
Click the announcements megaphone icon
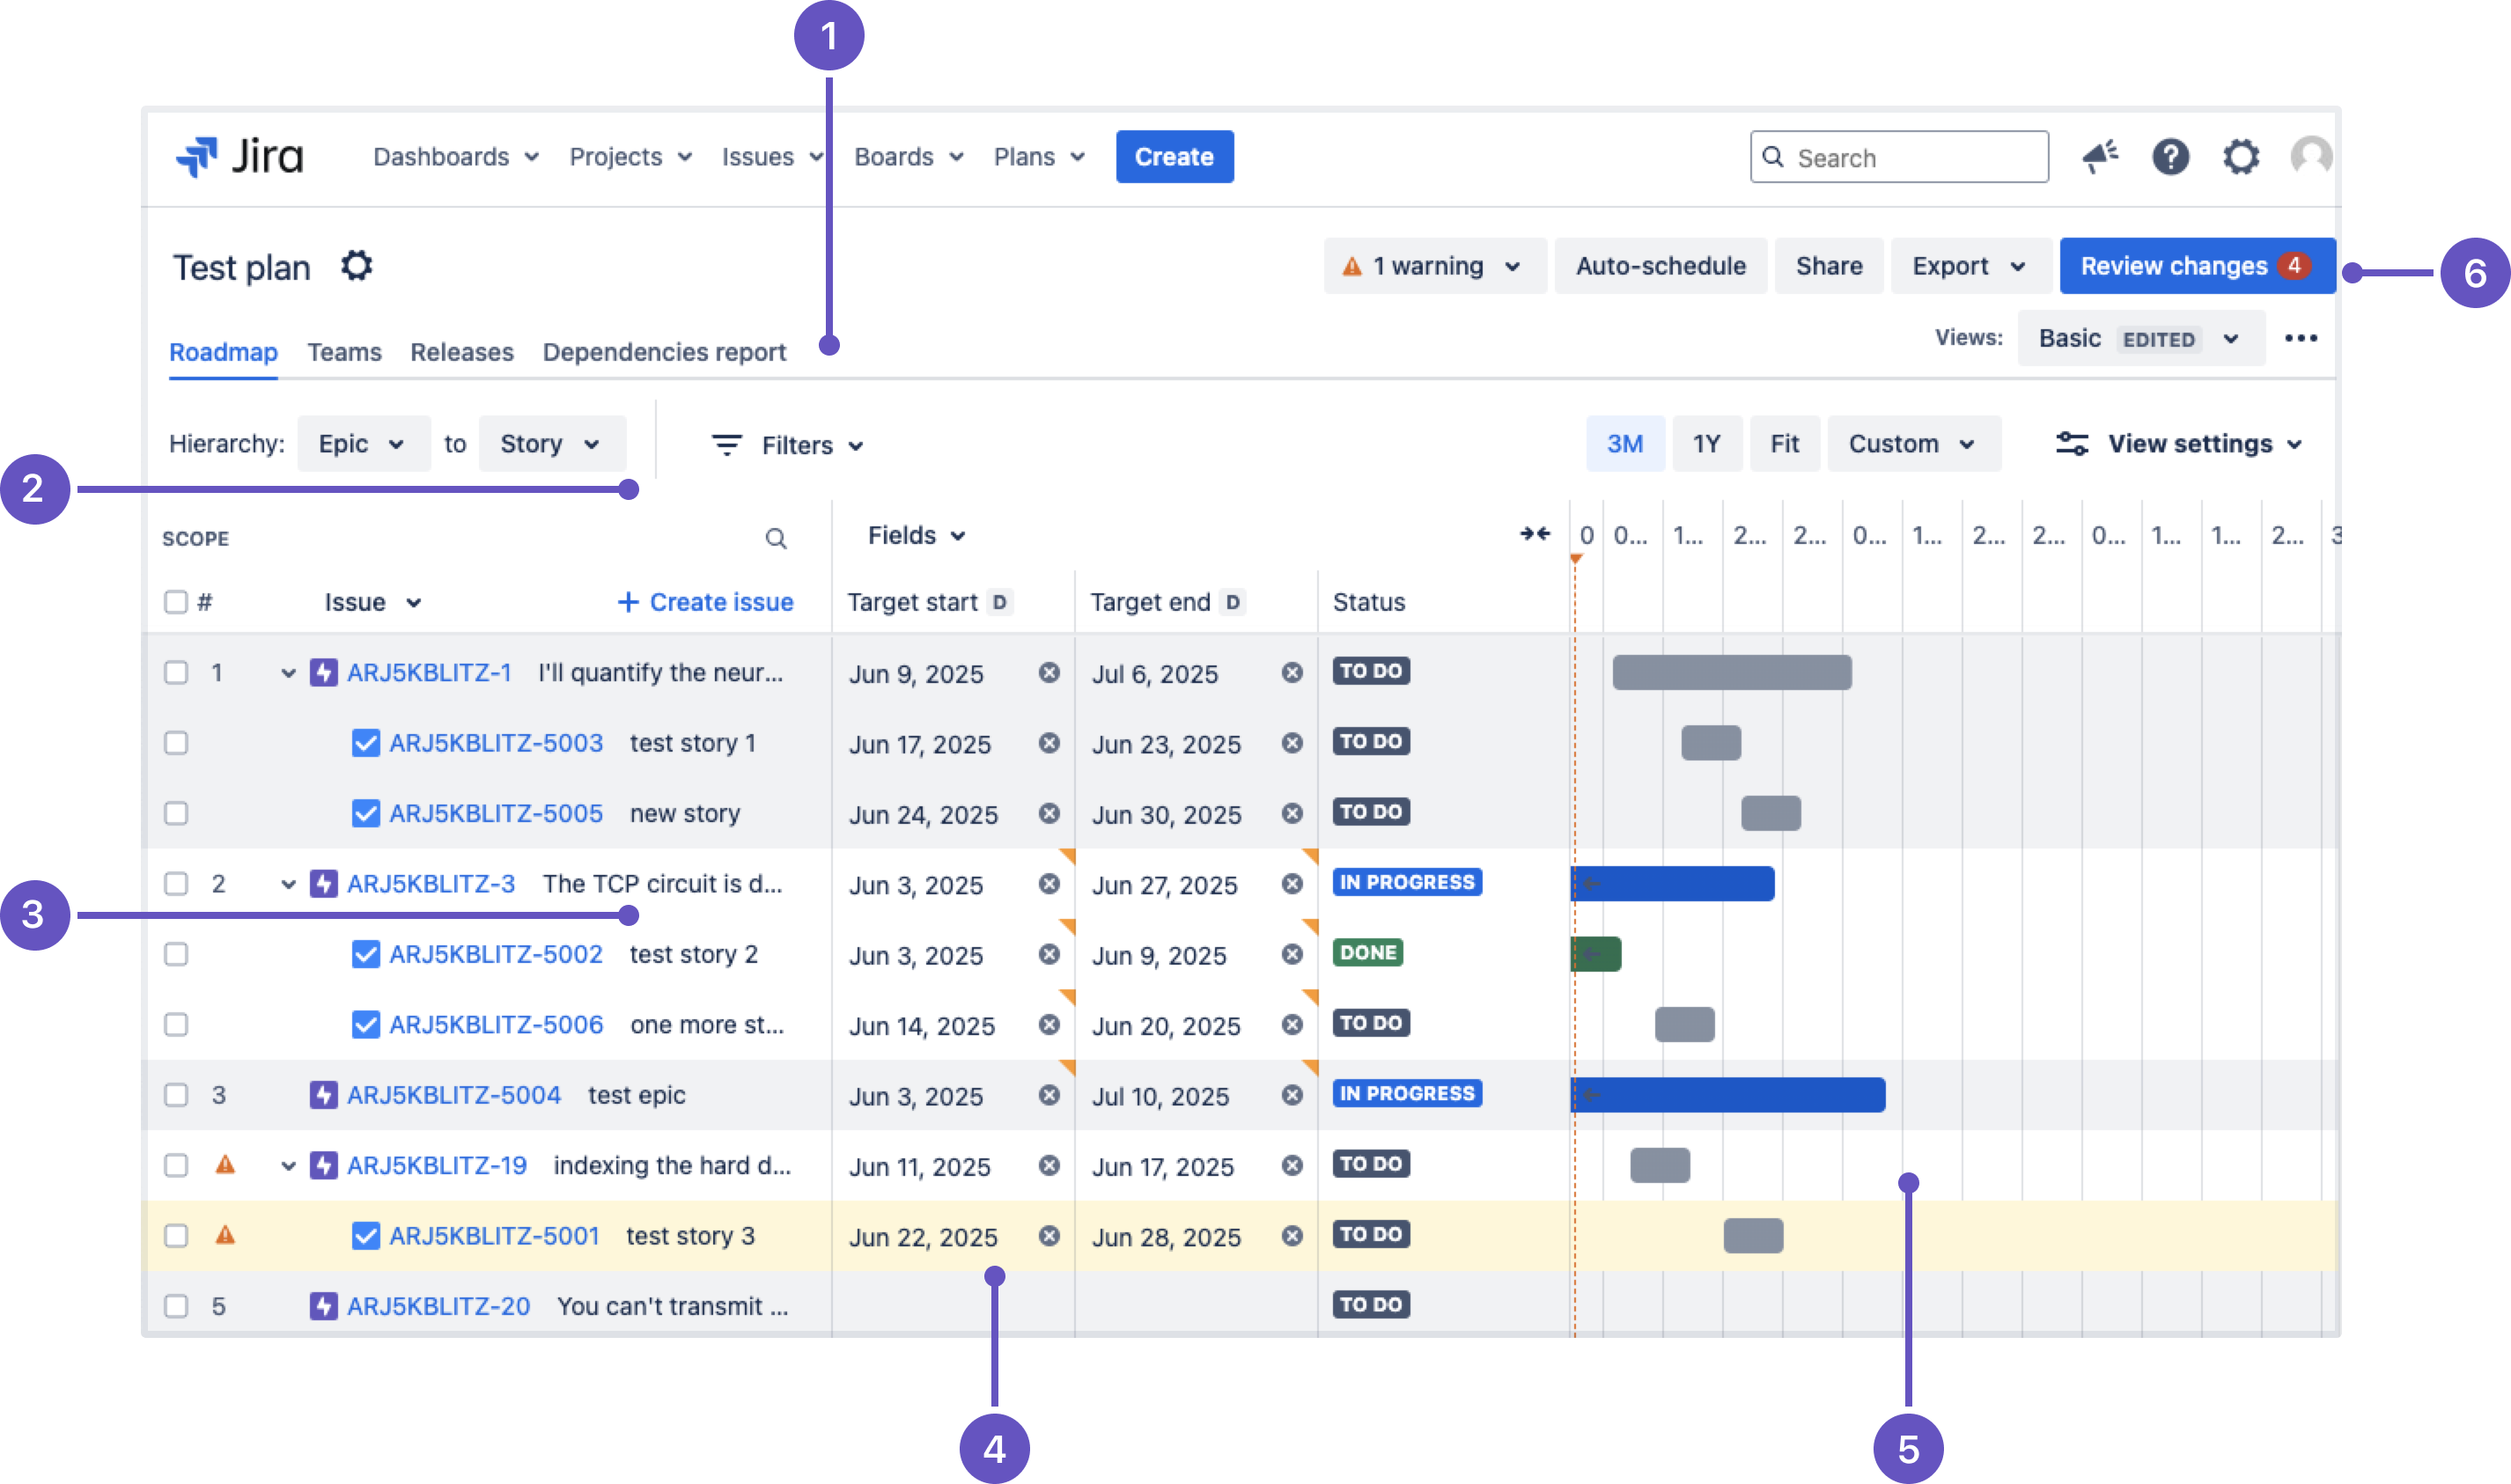pyautogui.click(x=2100, y=156)
